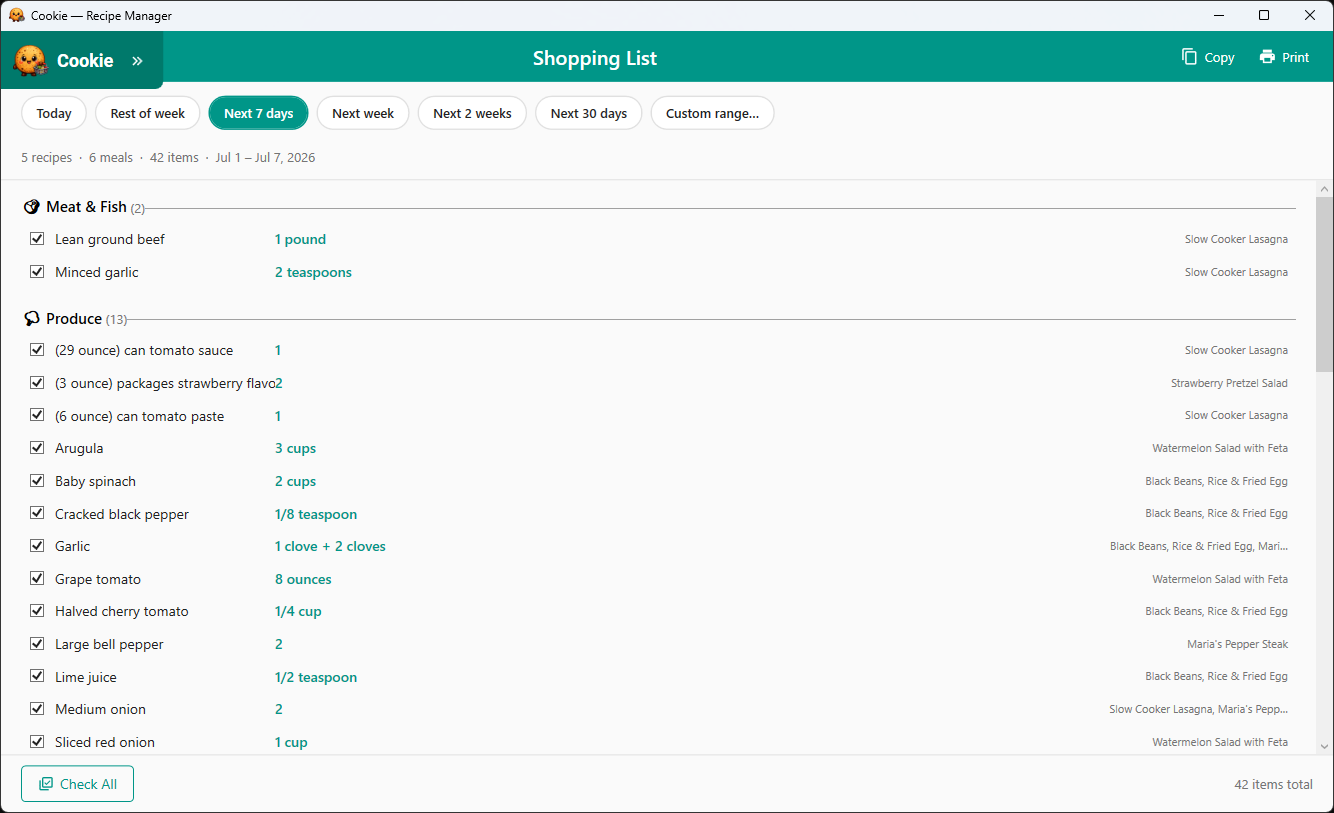Expand sidebar with double chevron icon

click(137, 61)
